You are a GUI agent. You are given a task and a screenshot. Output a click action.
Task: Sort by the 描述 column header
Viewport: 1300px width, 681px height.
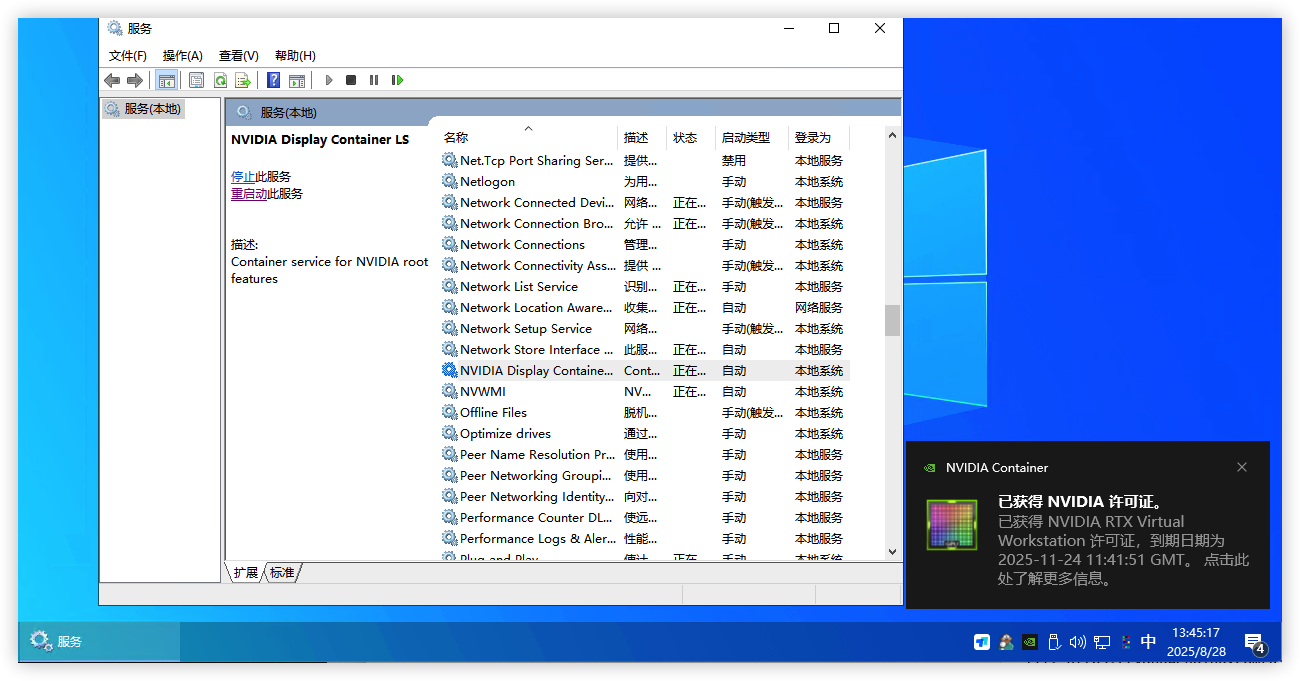(x=642, y=138)
